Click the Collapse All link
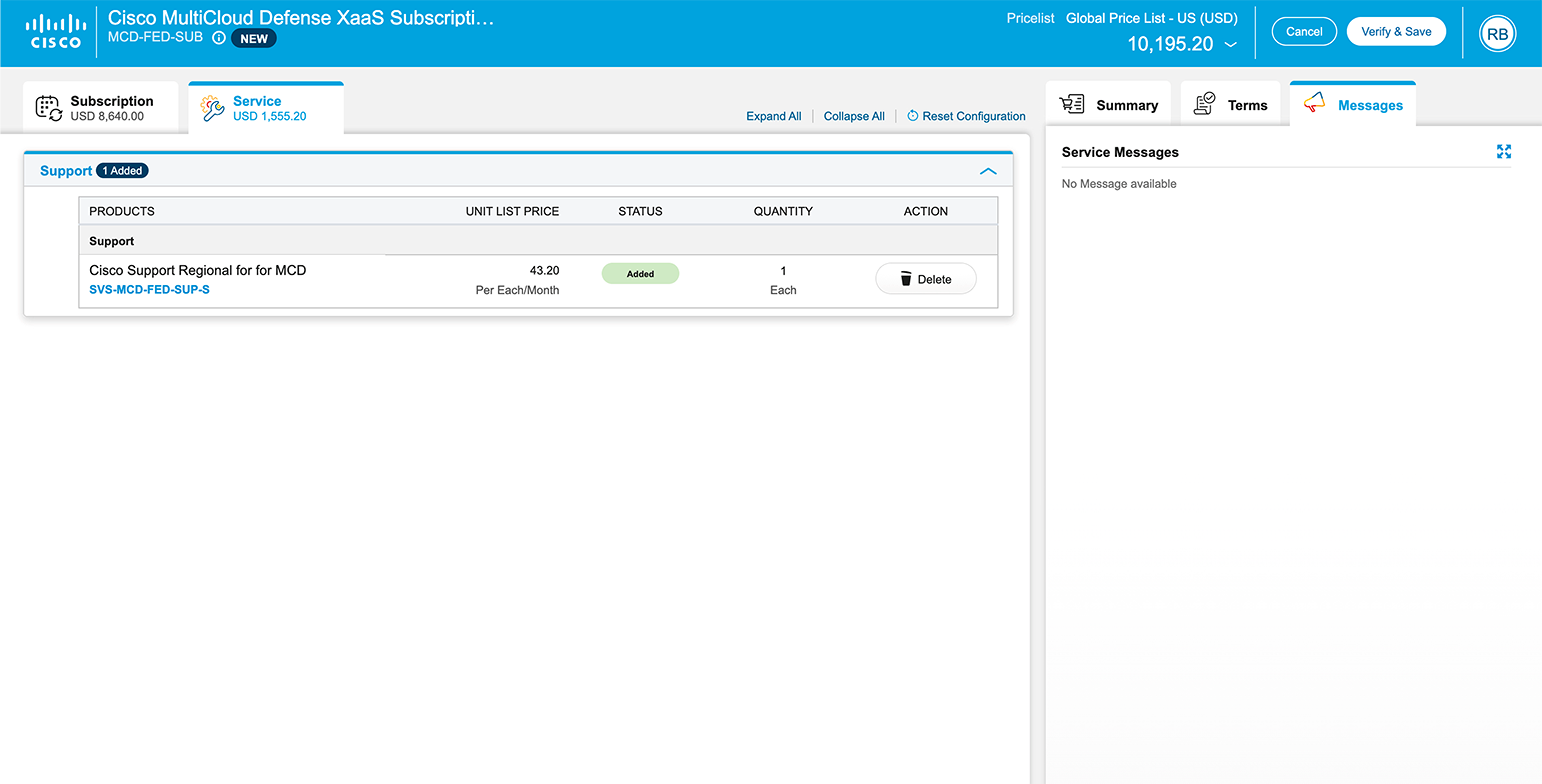 [854, 116]
